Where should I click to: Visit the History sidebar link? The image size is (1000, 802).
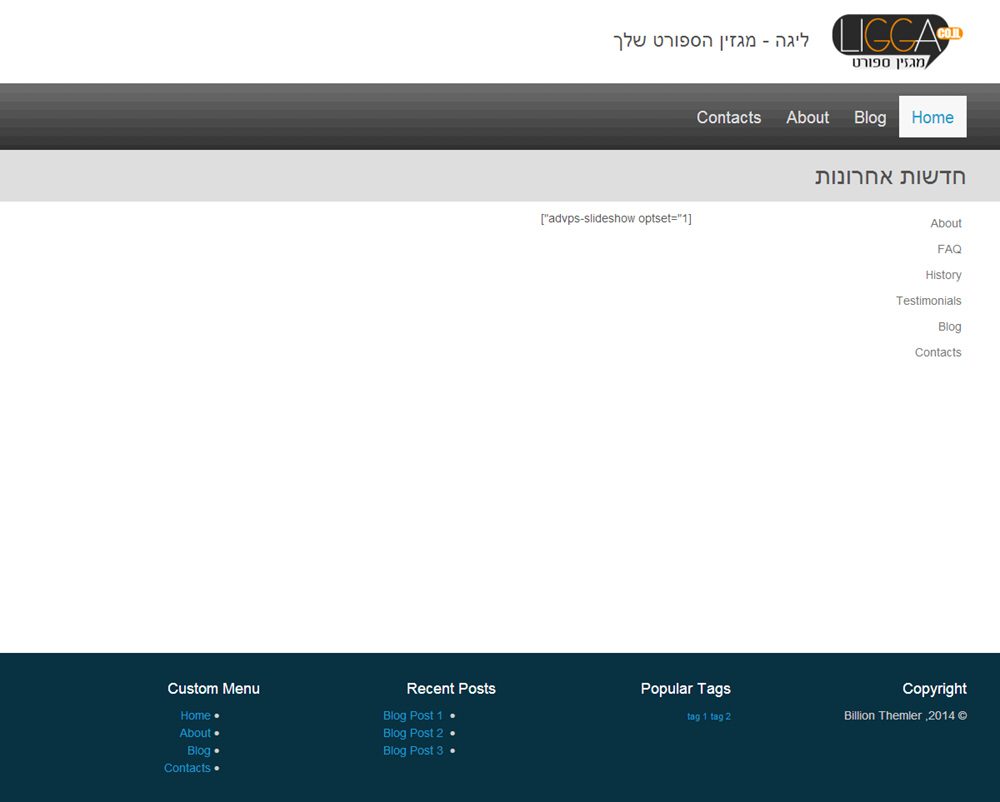click(943, 275)
